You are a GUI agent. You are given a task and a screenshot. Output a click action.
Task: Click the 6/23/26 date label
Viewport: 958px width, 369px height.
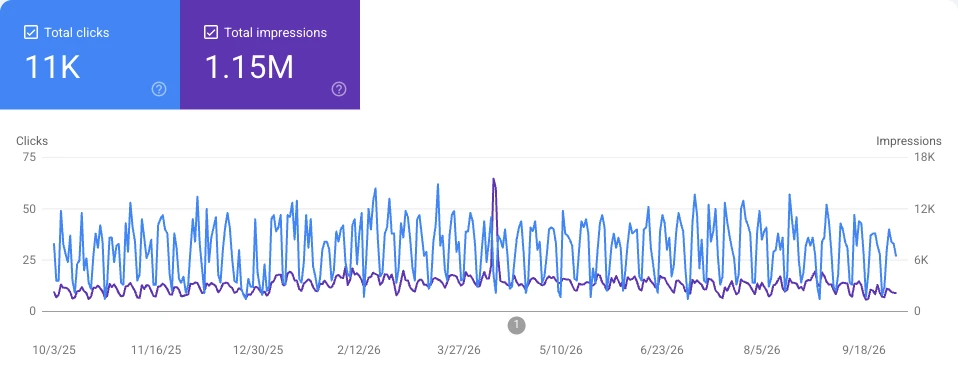[x=662, y=351]
